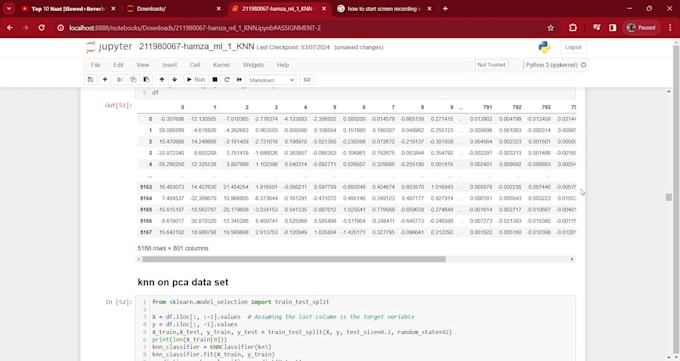Go forward in browser history
This screenshot has width=680, height=361.
(26, 28)
